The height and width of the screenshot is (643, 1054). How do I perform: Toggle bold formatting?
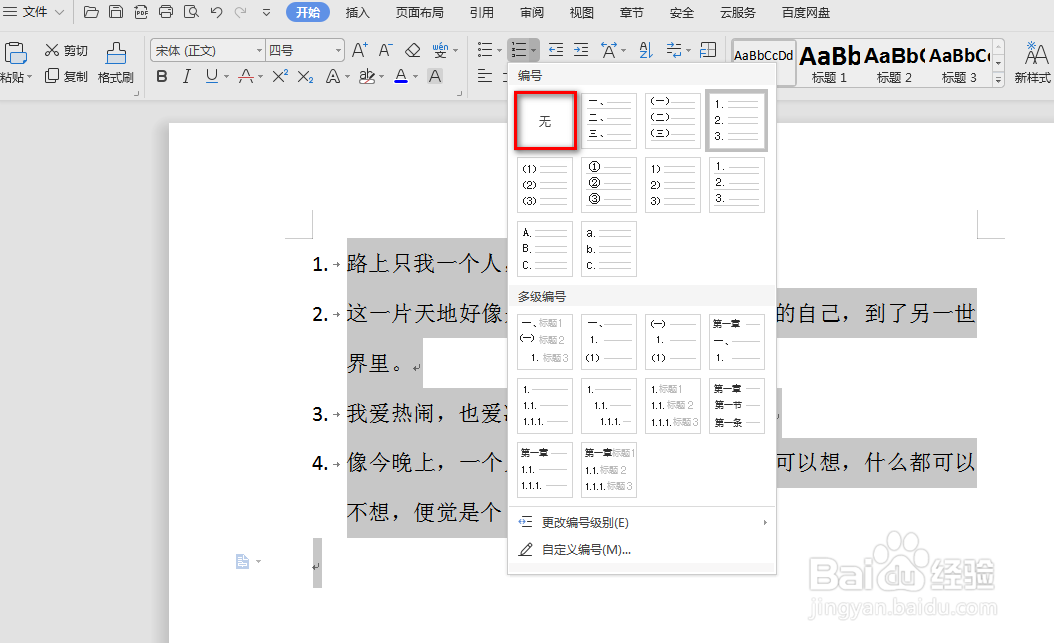pyautogui.click(x=161, y=74)
